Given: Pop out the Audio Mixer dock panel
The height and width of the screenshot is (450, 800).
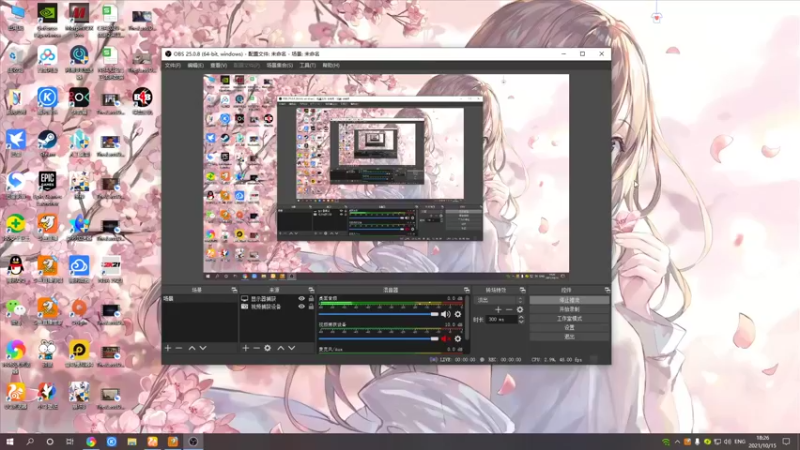Looking at the screenshot, I should click(466, 290).
